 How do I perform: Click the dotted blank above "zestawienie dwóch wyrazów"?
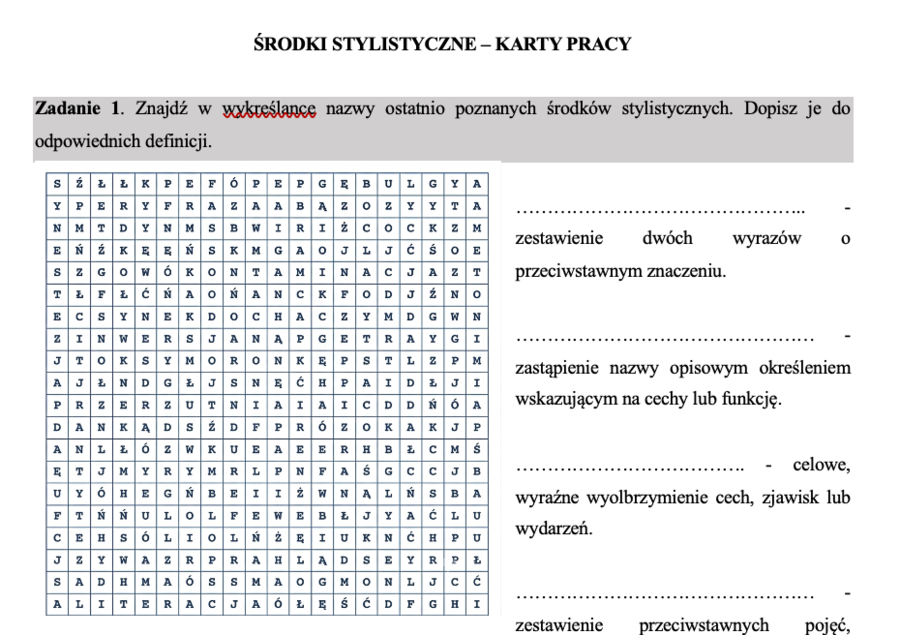[x=660, y=210]
